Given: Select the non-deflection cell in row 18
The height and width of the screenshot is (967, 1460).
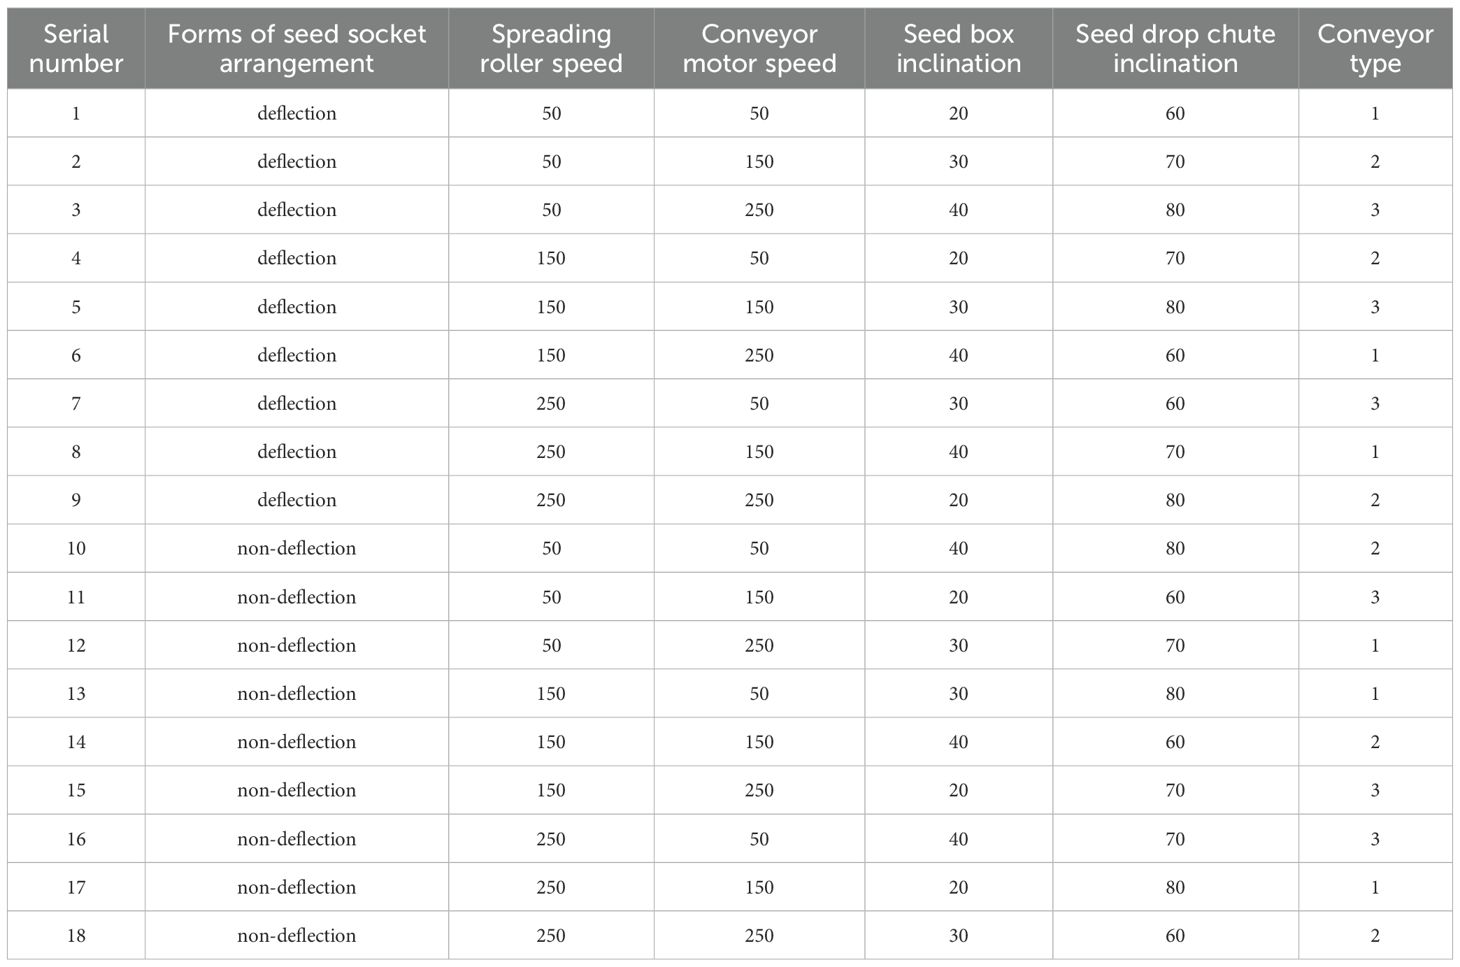Looking at the screenshot, I should click(296, 936).
